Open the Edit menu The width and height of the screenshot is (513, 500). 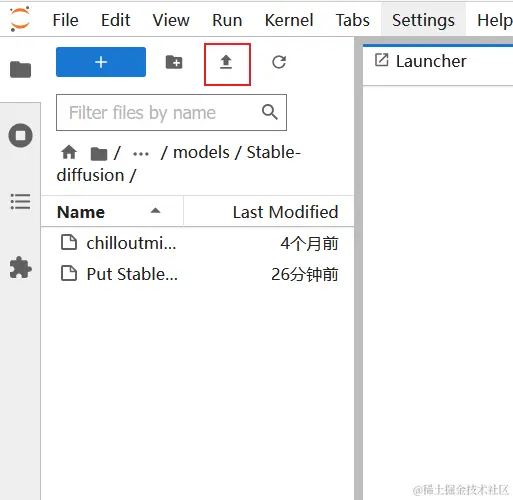tap(115, 20)
